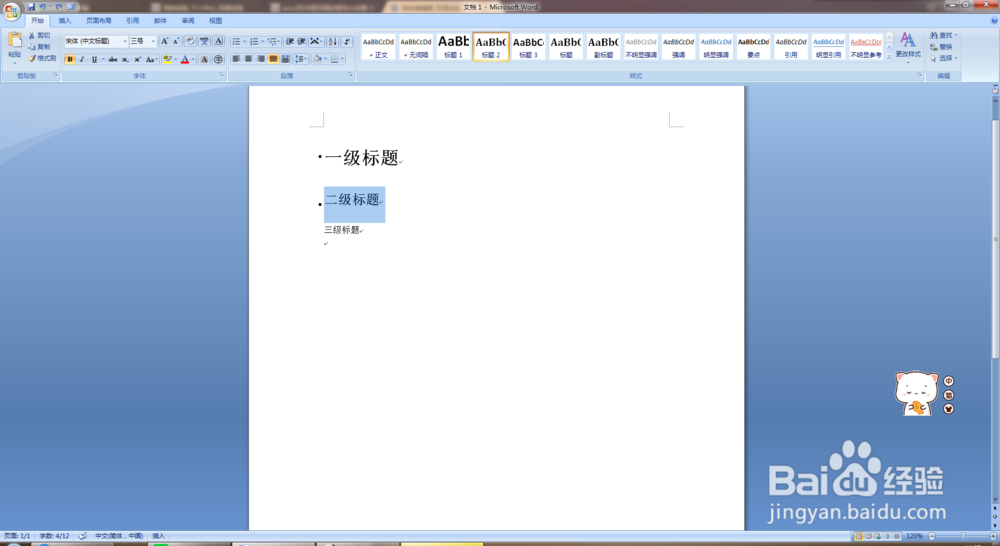Click the Office button orb
This screenshot has height=546, width=1000.
pos(11,11)
